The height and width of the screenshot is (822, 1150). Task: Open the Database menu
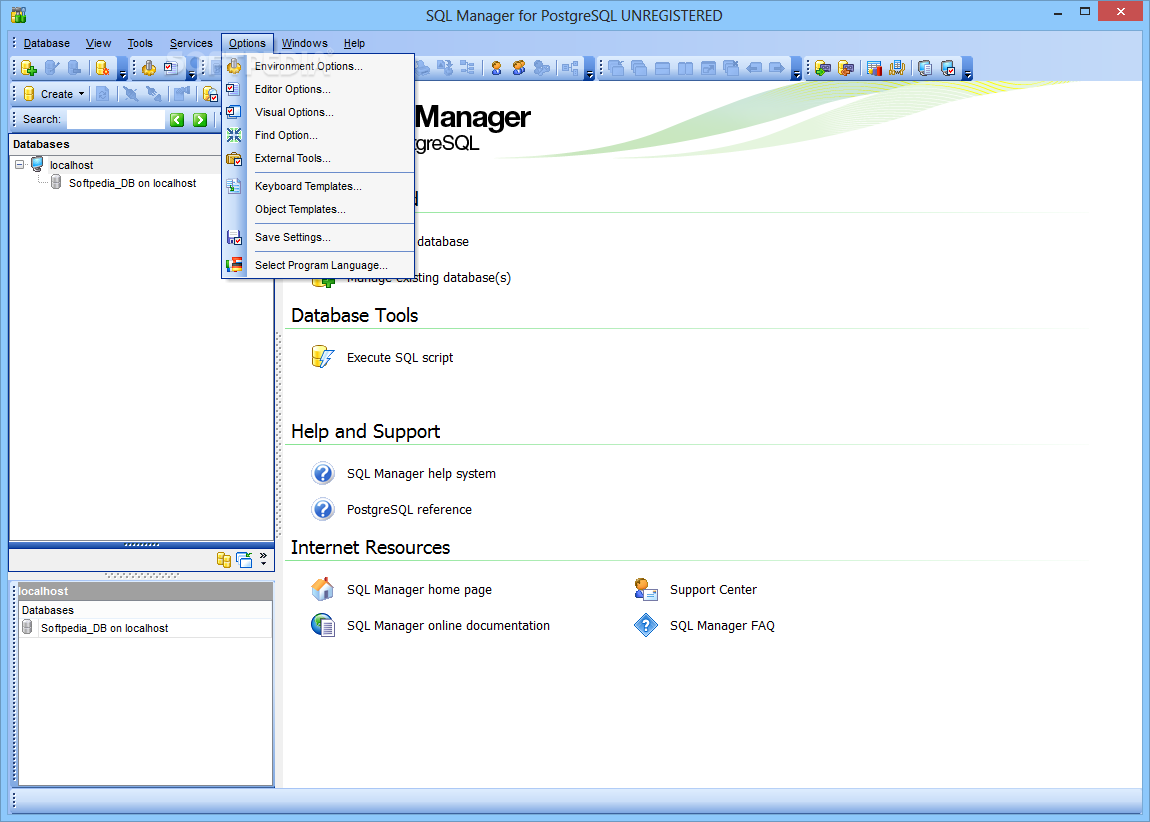pyautogui.click(x=46, y=43)
